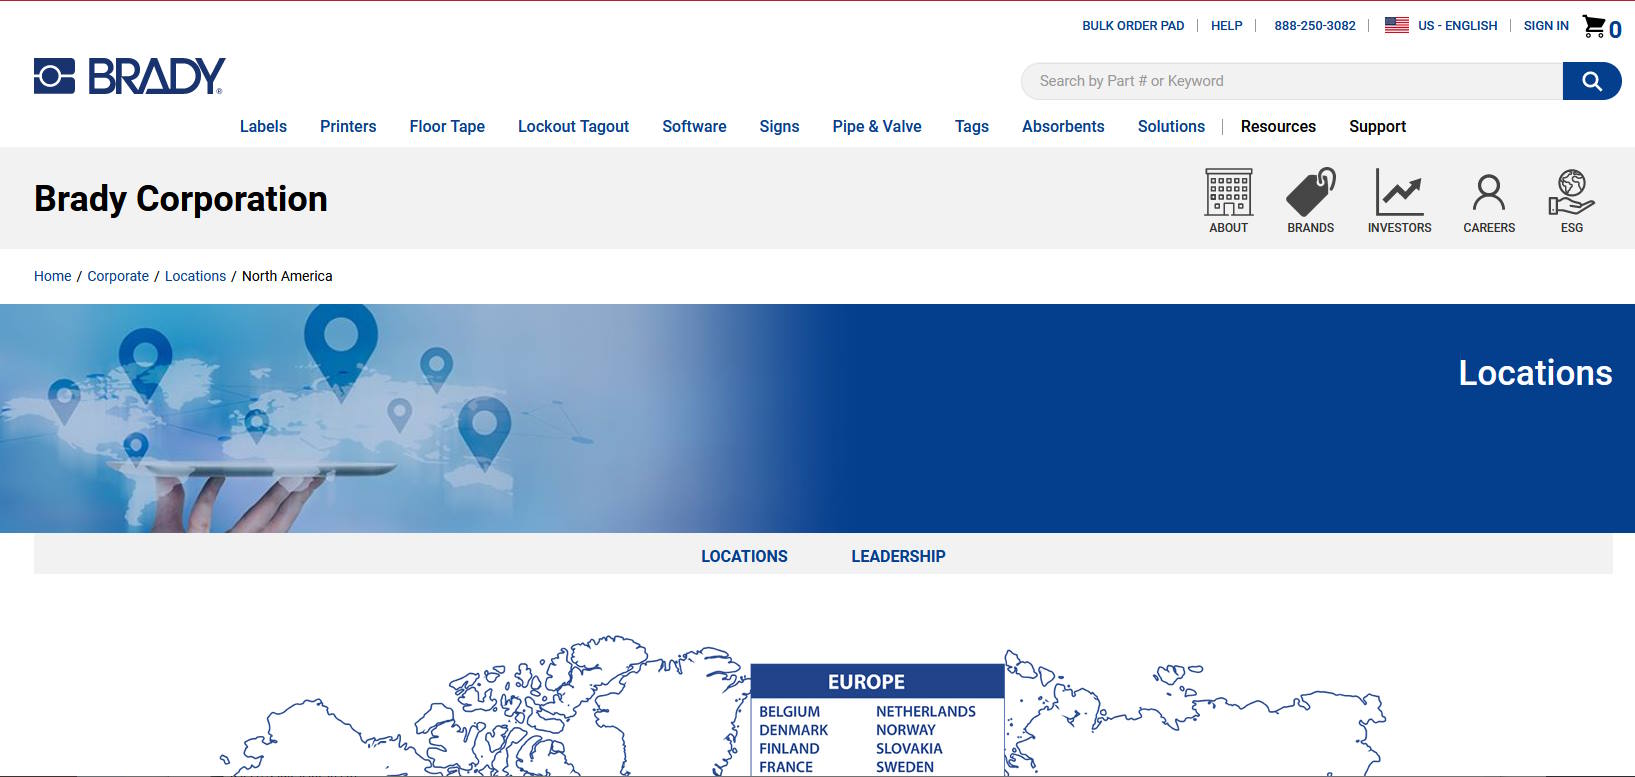This screenshot has width=1635, height=777.
Task: Click the EUROPE region header
Action: pyautogui.click(x=877, y=681)
